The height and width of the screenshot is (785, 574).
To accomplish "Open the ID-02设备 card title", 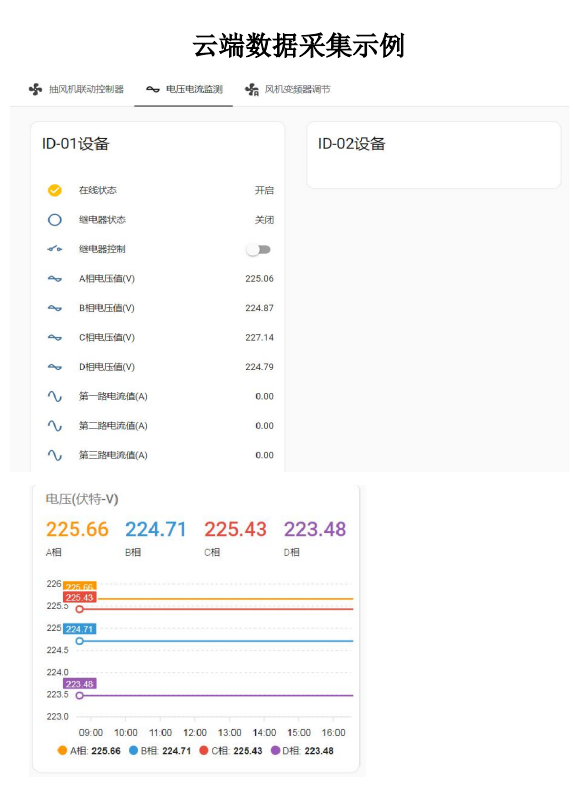I will click(x=352, y=144).
